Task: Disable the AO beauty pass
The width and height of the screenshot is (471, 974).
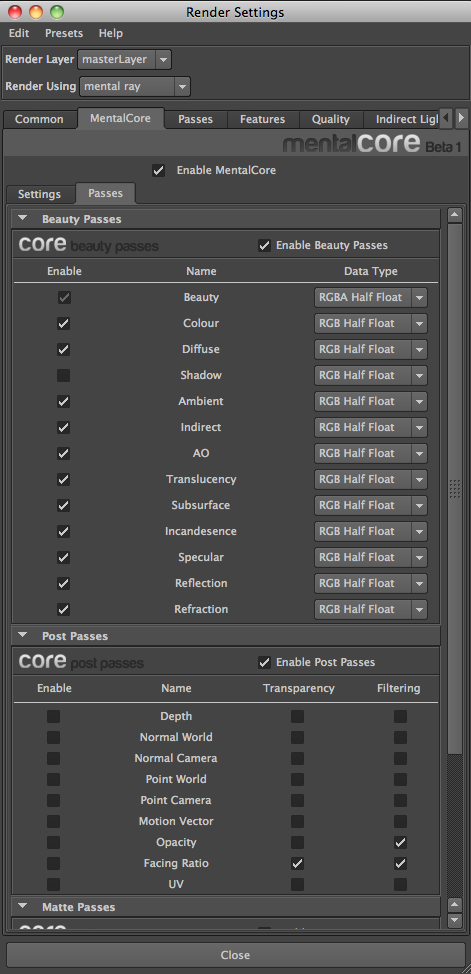Action: (x=63, y=453)
